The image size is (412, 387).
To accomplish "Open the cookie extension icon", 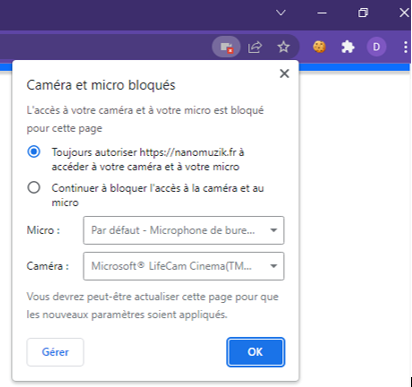I will (319, 47).
